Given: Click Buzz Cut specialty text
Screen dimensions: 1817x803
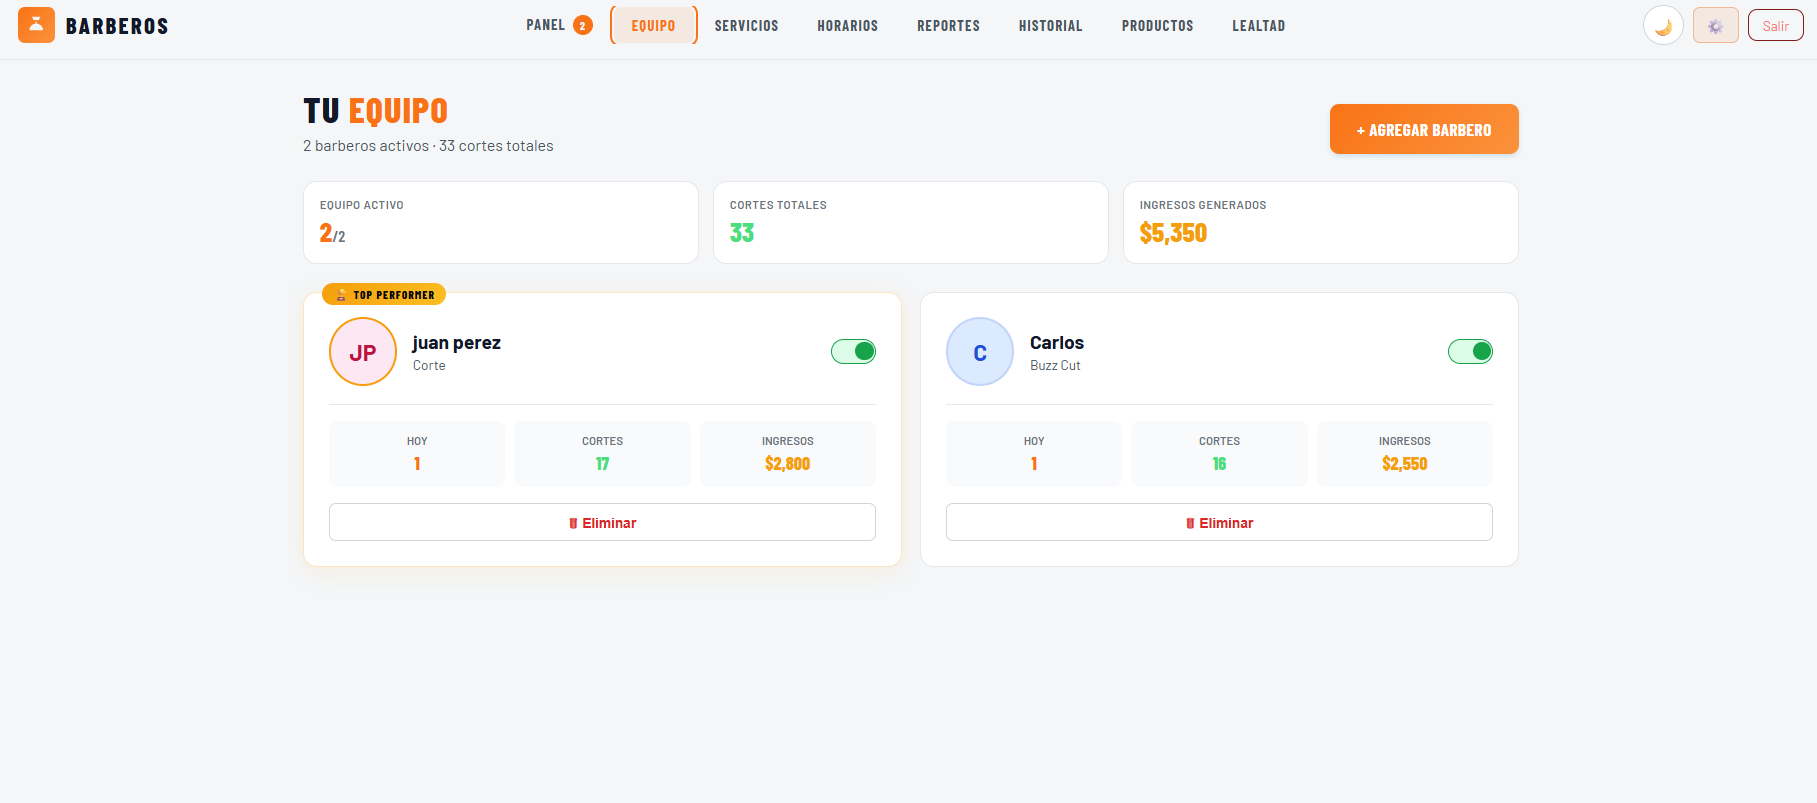Looking at the screenshot, I should pos(1055,366).
